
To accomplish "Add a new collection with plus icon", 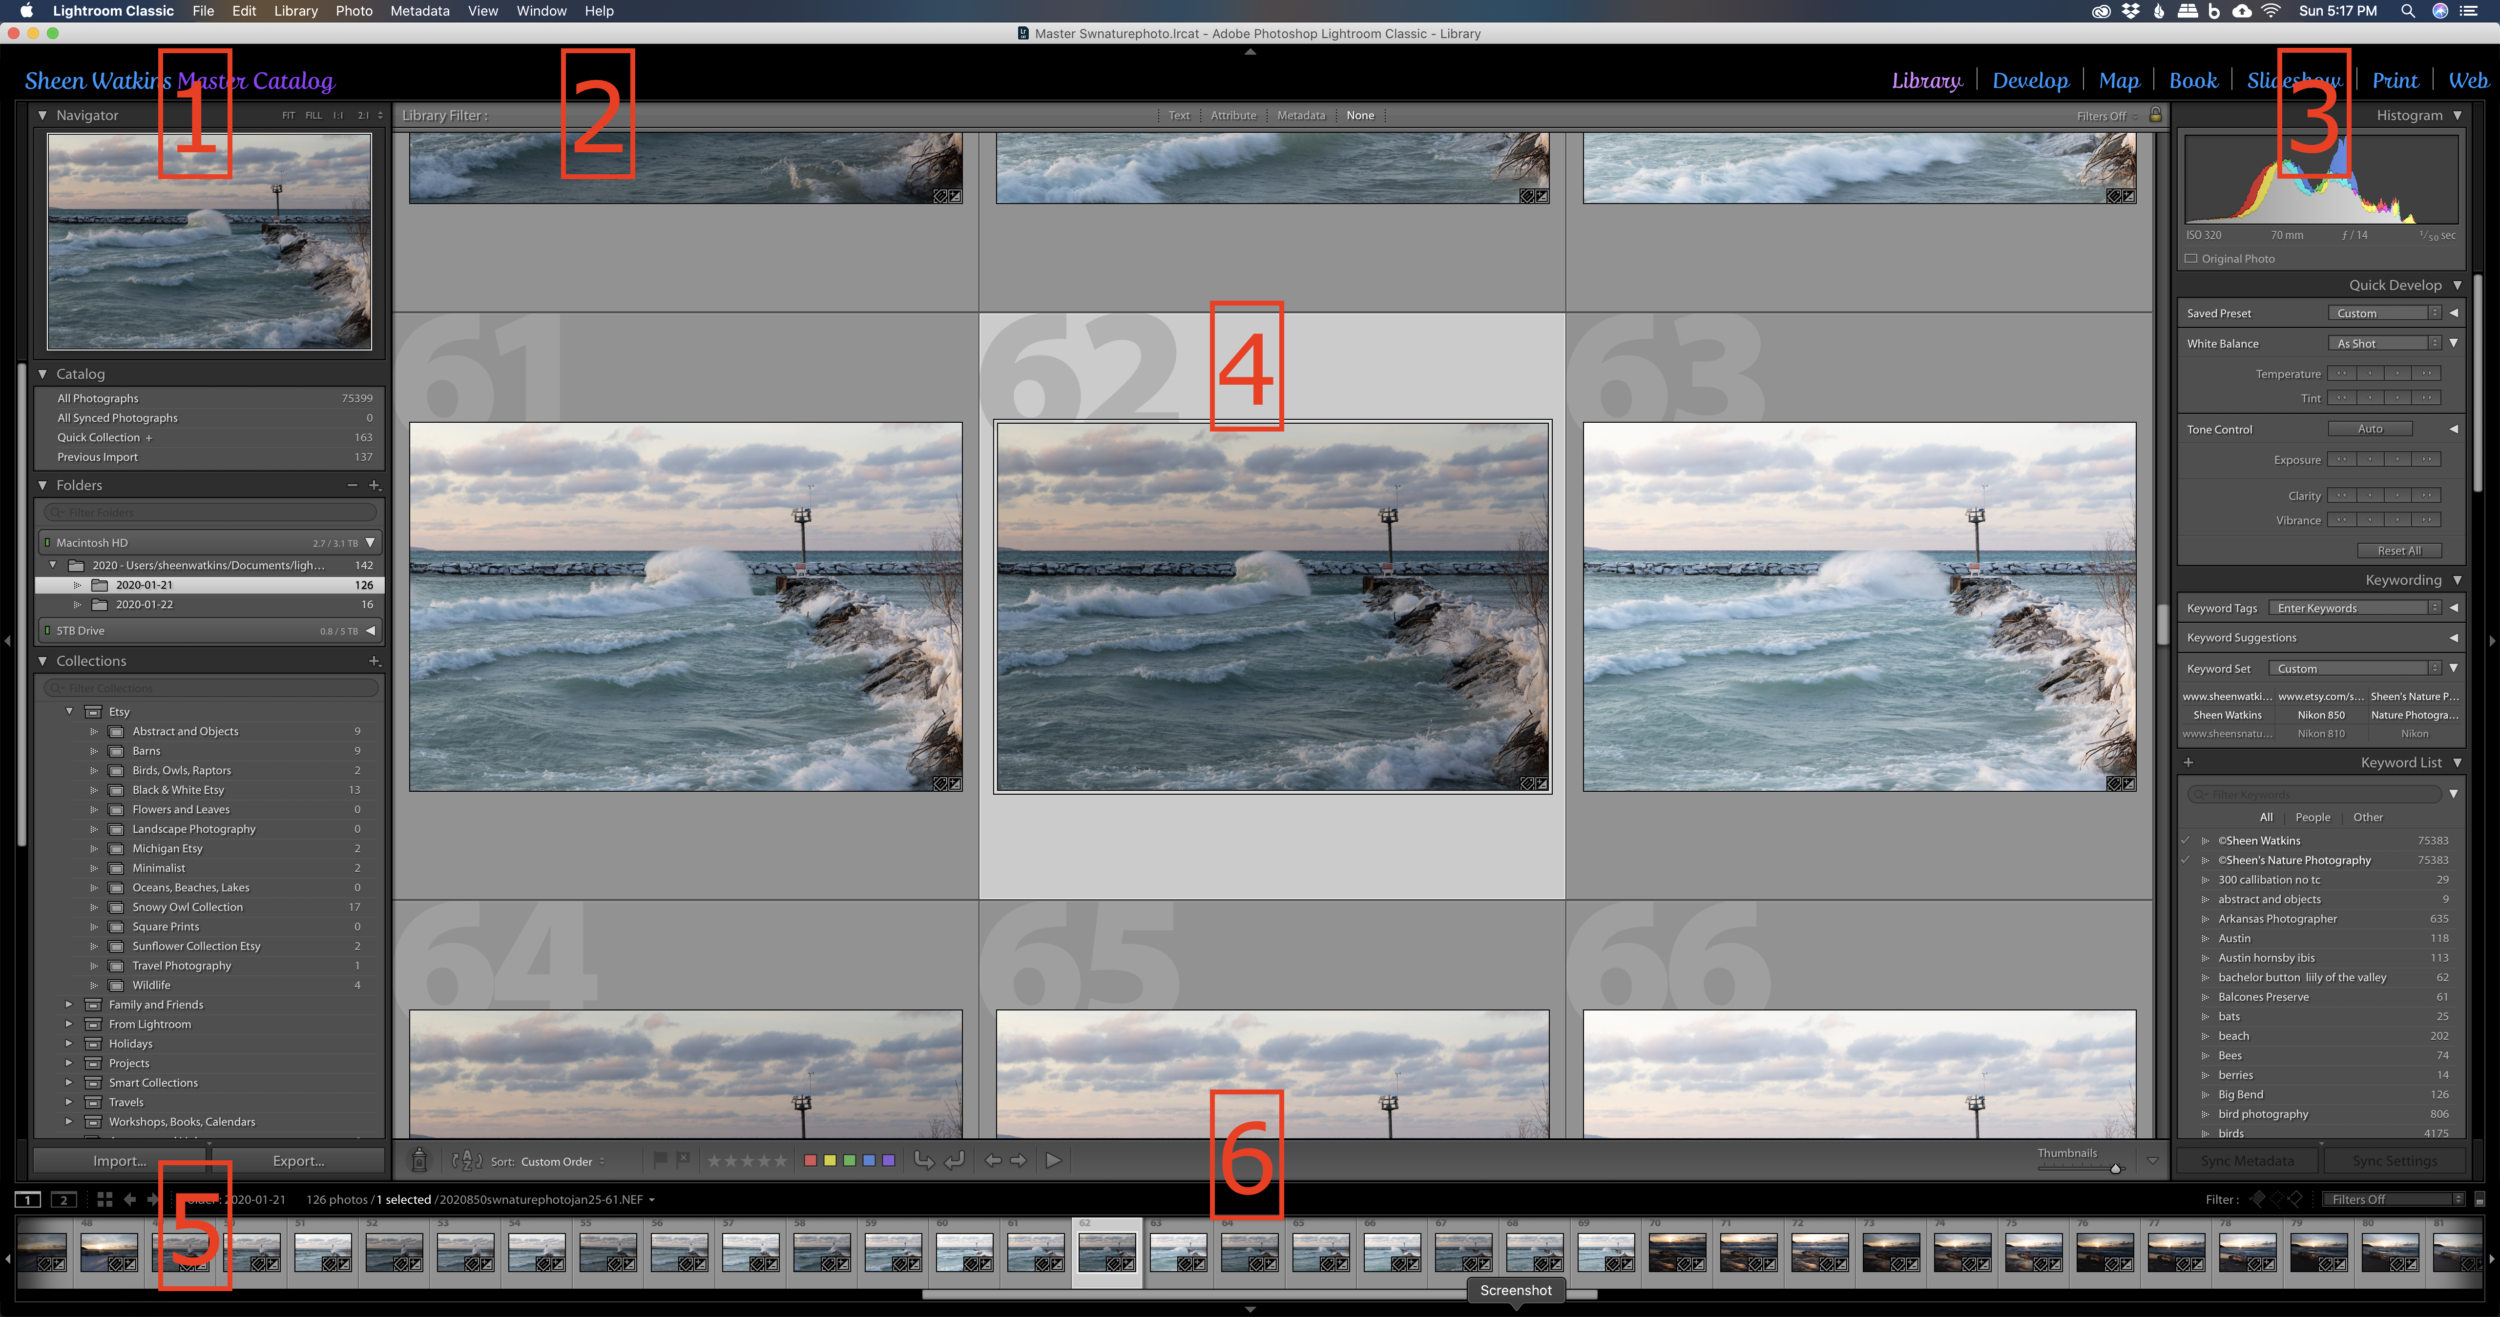I will (x=374, y=661).
